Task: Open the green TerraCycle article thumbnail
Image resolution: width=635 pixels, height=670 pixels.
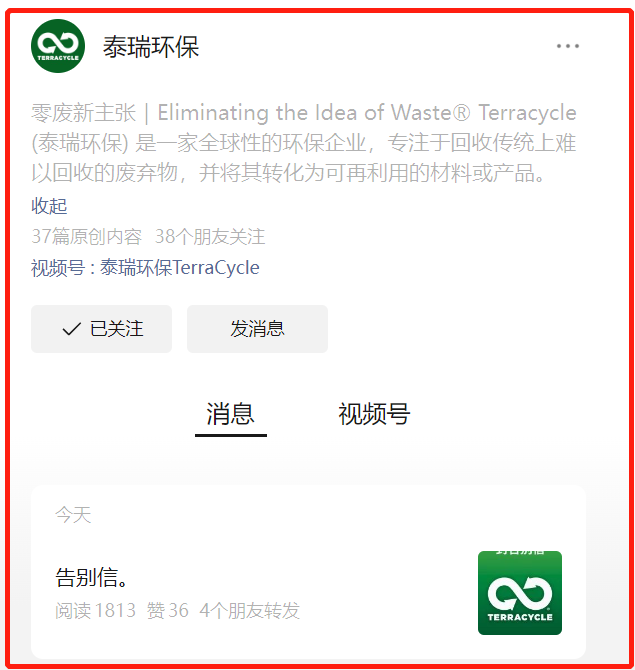Action: [520, 593]
